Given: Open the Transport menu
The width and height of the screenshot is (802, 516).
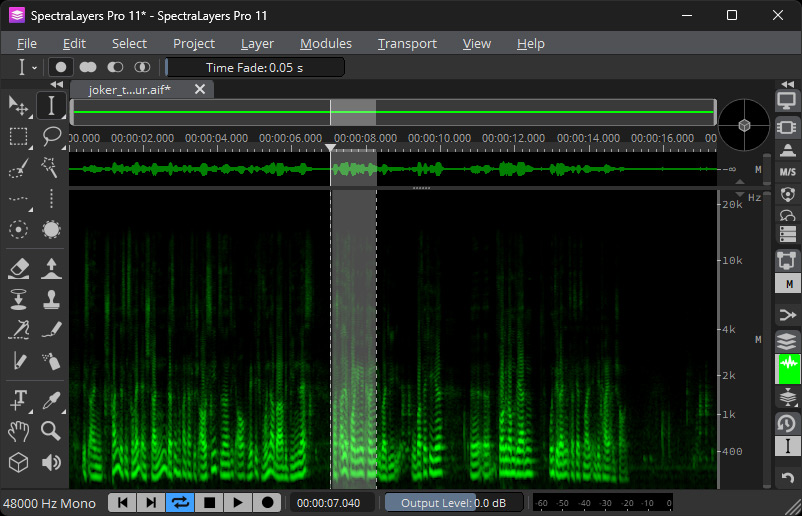Looking at the screenshot, I should (x=406, y=43).
